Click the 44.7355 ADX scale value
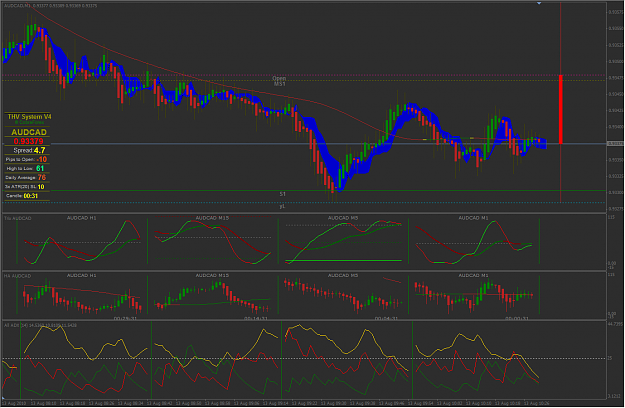625x408 pixels. [x=615, y=324]
